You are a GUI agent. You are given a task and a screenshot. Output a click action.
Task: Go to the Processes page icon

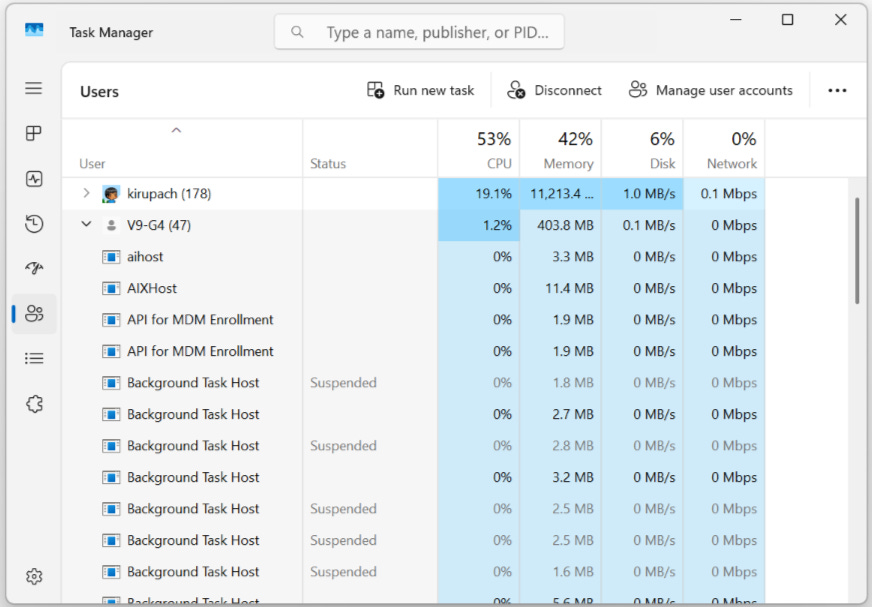click(x=33, y=133)
